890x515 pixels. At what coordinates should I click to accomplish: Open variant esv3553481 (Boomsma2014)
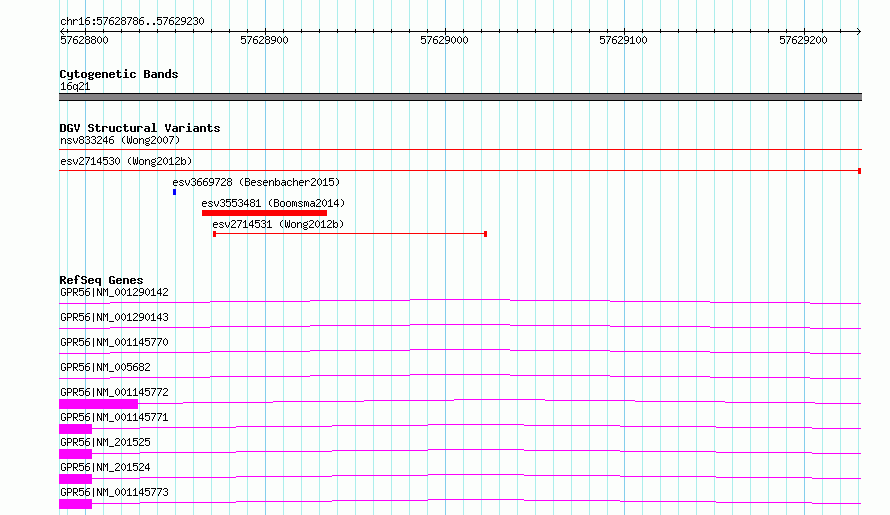click(273, 203)
